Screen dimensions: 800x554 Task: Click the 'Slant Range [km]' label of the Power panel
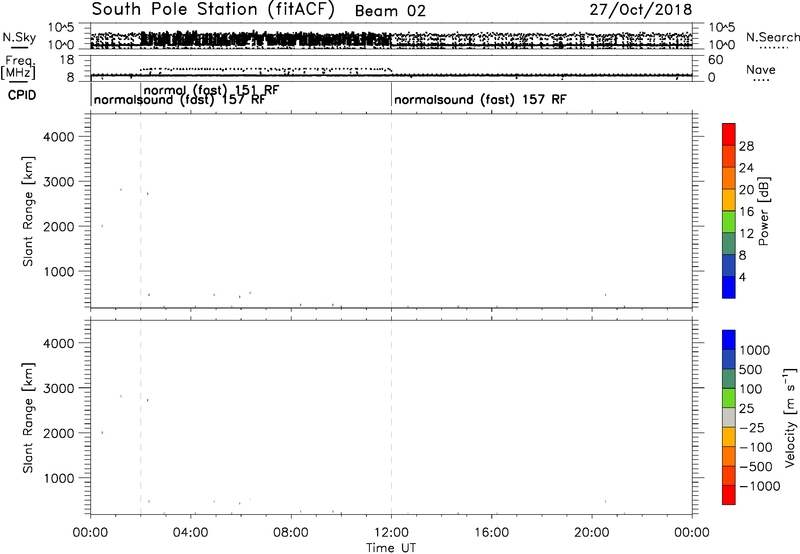[28, 211]
